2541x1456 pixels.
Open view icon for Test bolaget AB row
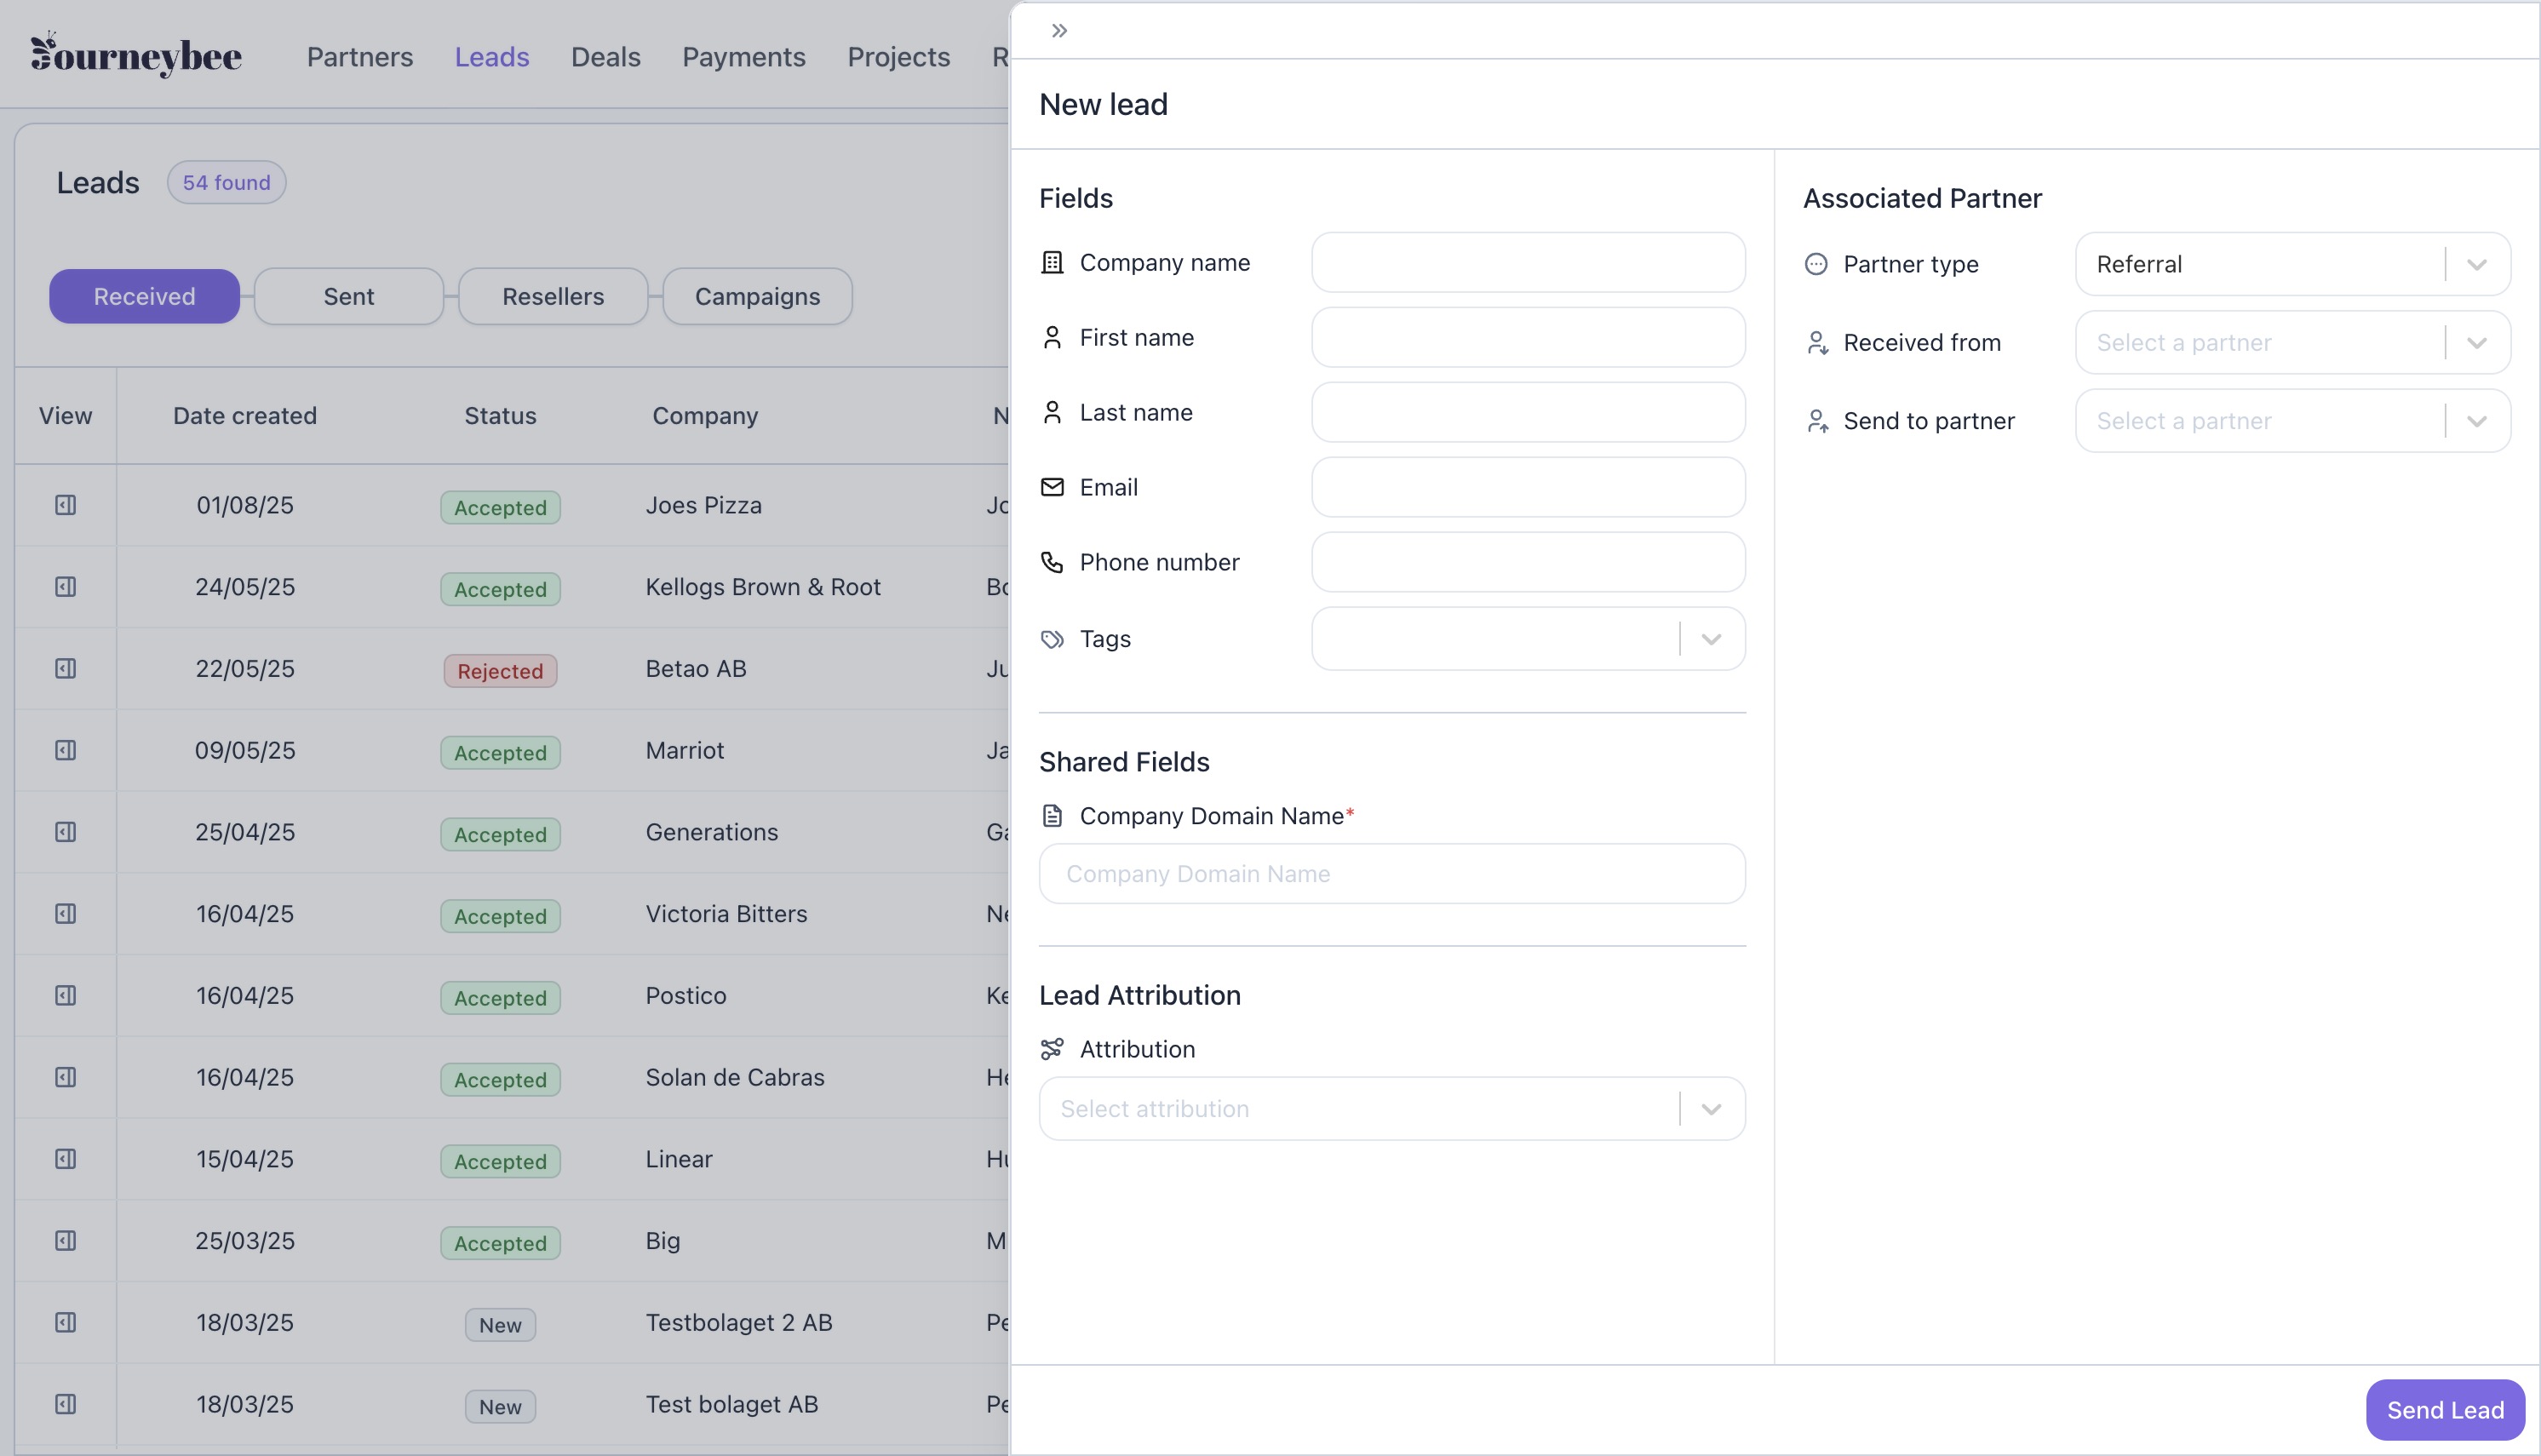coord(65,1404)
